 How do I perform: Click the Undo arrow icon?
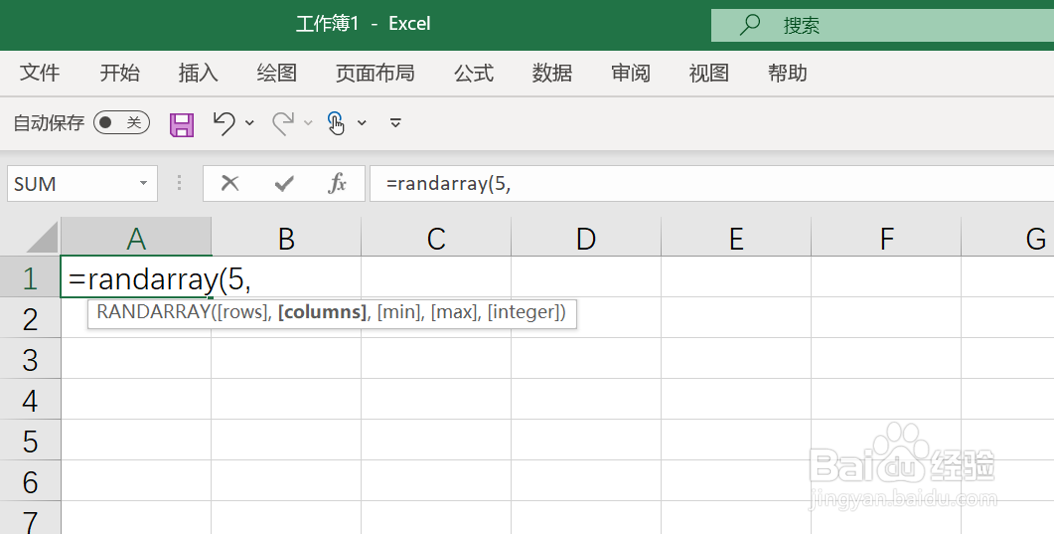tap(224, 123)
